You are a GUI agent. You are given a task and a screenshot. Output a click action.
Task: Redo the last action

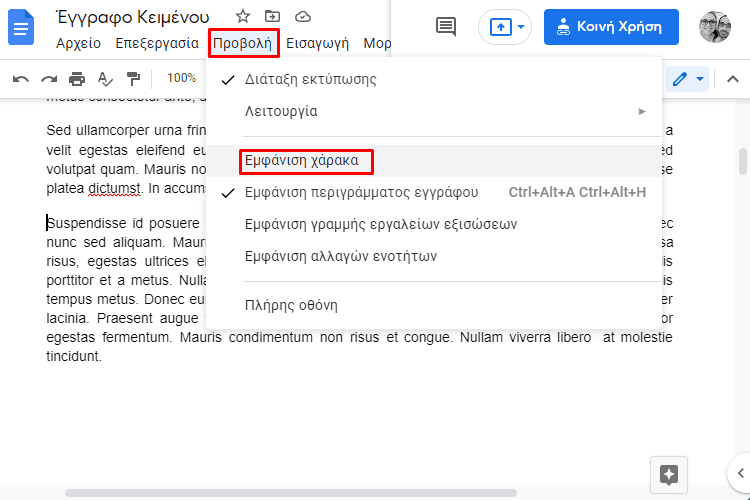point(49,79)
